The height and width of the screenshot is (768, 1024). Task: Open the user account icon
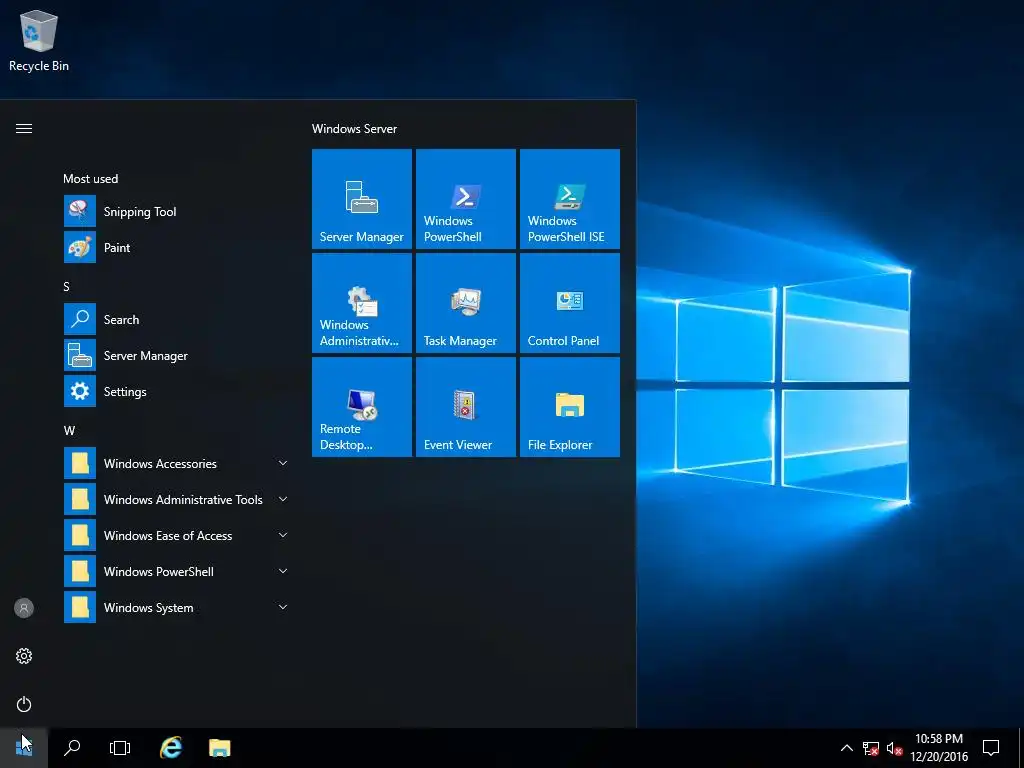(x=24, y=608)
